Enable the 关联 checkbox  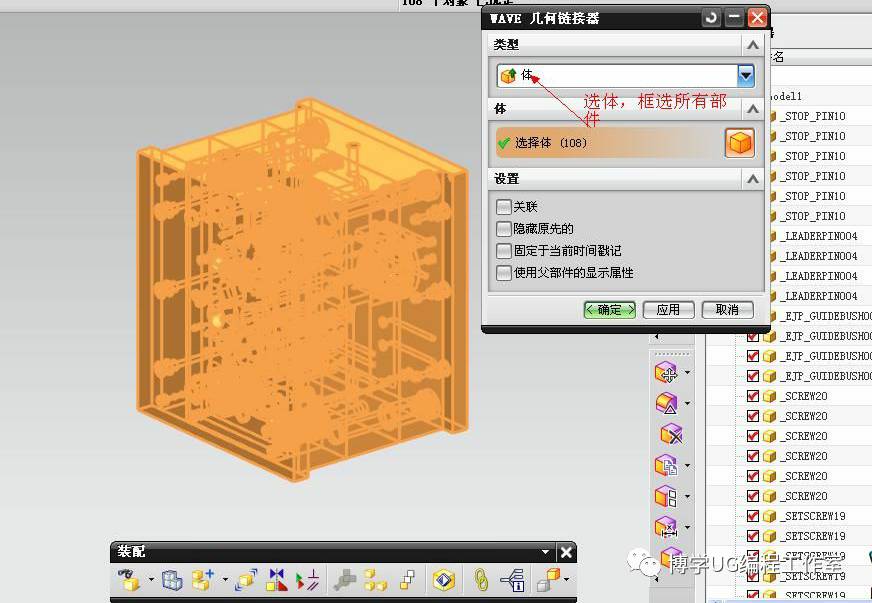pos(503,207)
